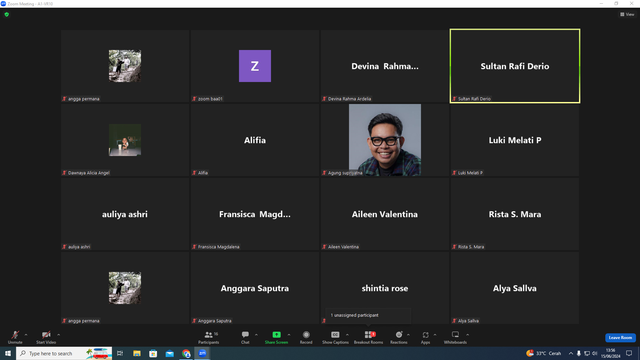
Task: Select the Luki Melati P participant tile
Action: pyautogui.click(x=515, y=140)
